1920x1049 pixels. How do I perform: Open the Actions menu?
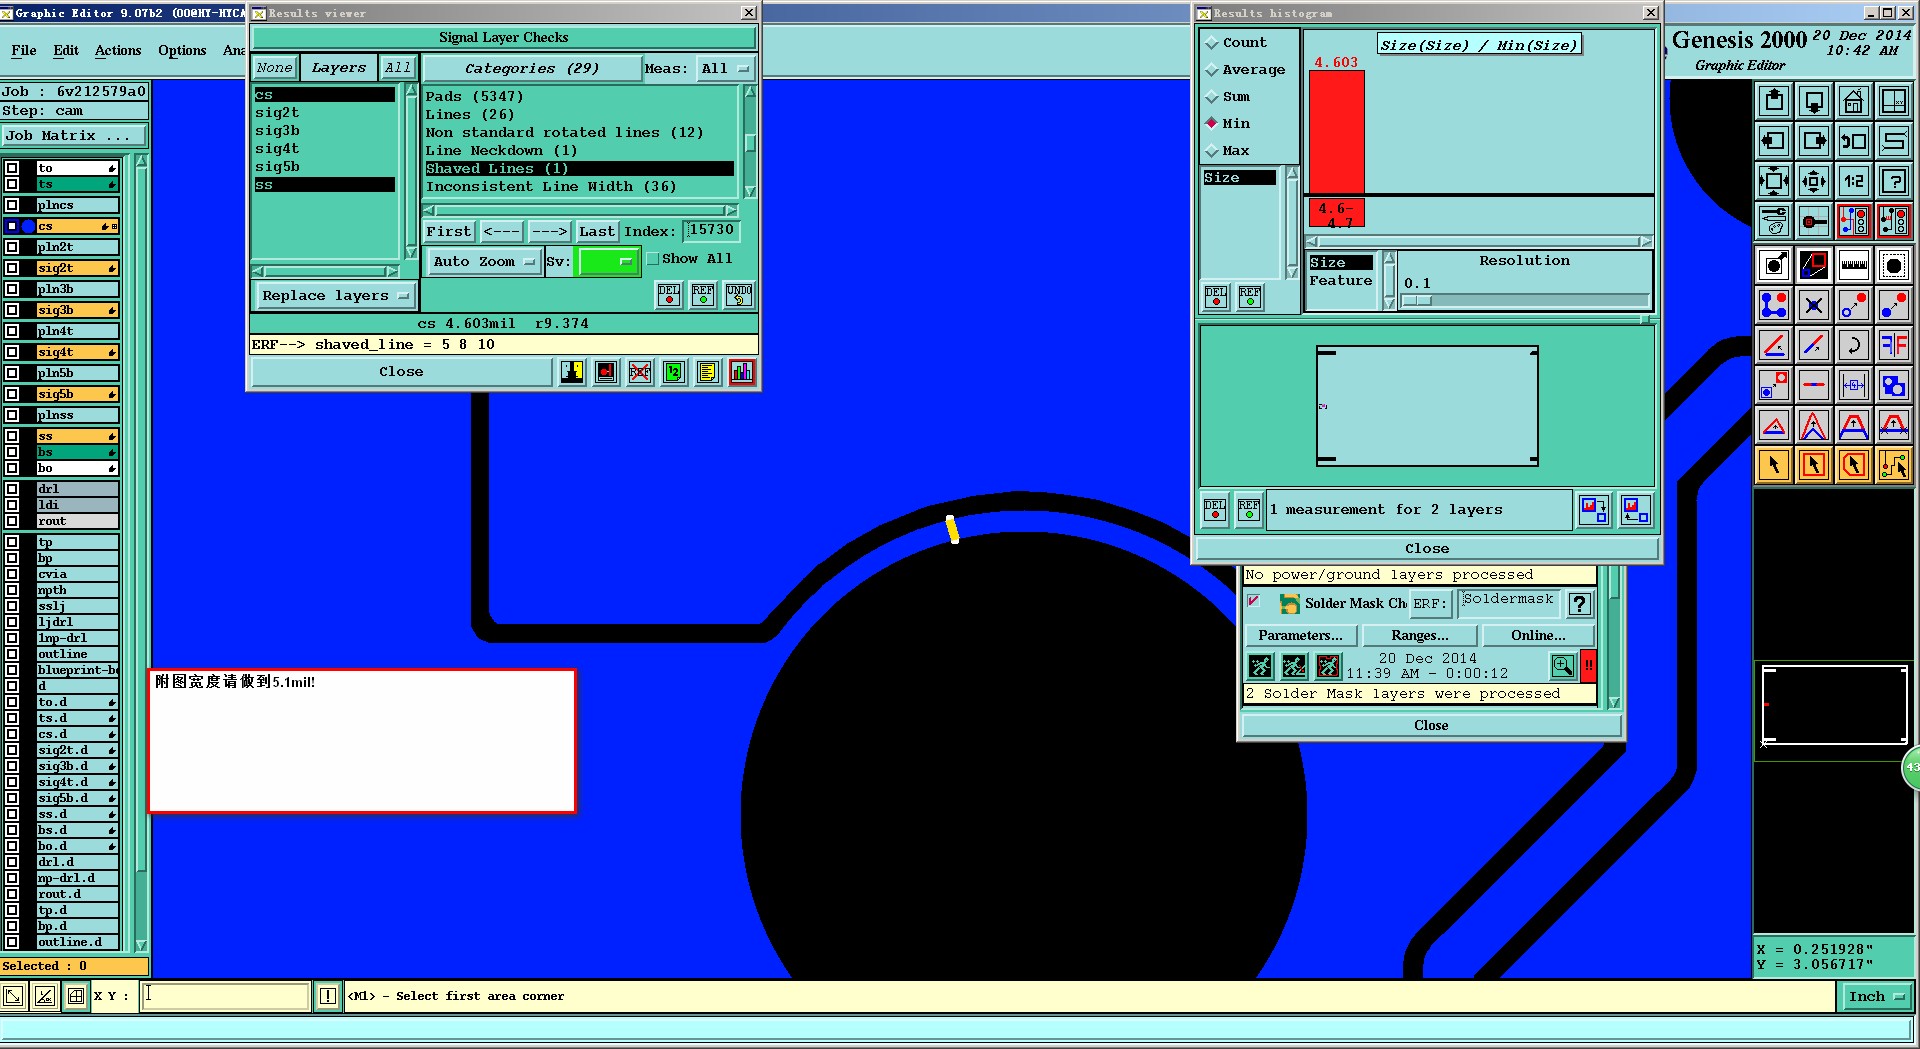[118, 51]
